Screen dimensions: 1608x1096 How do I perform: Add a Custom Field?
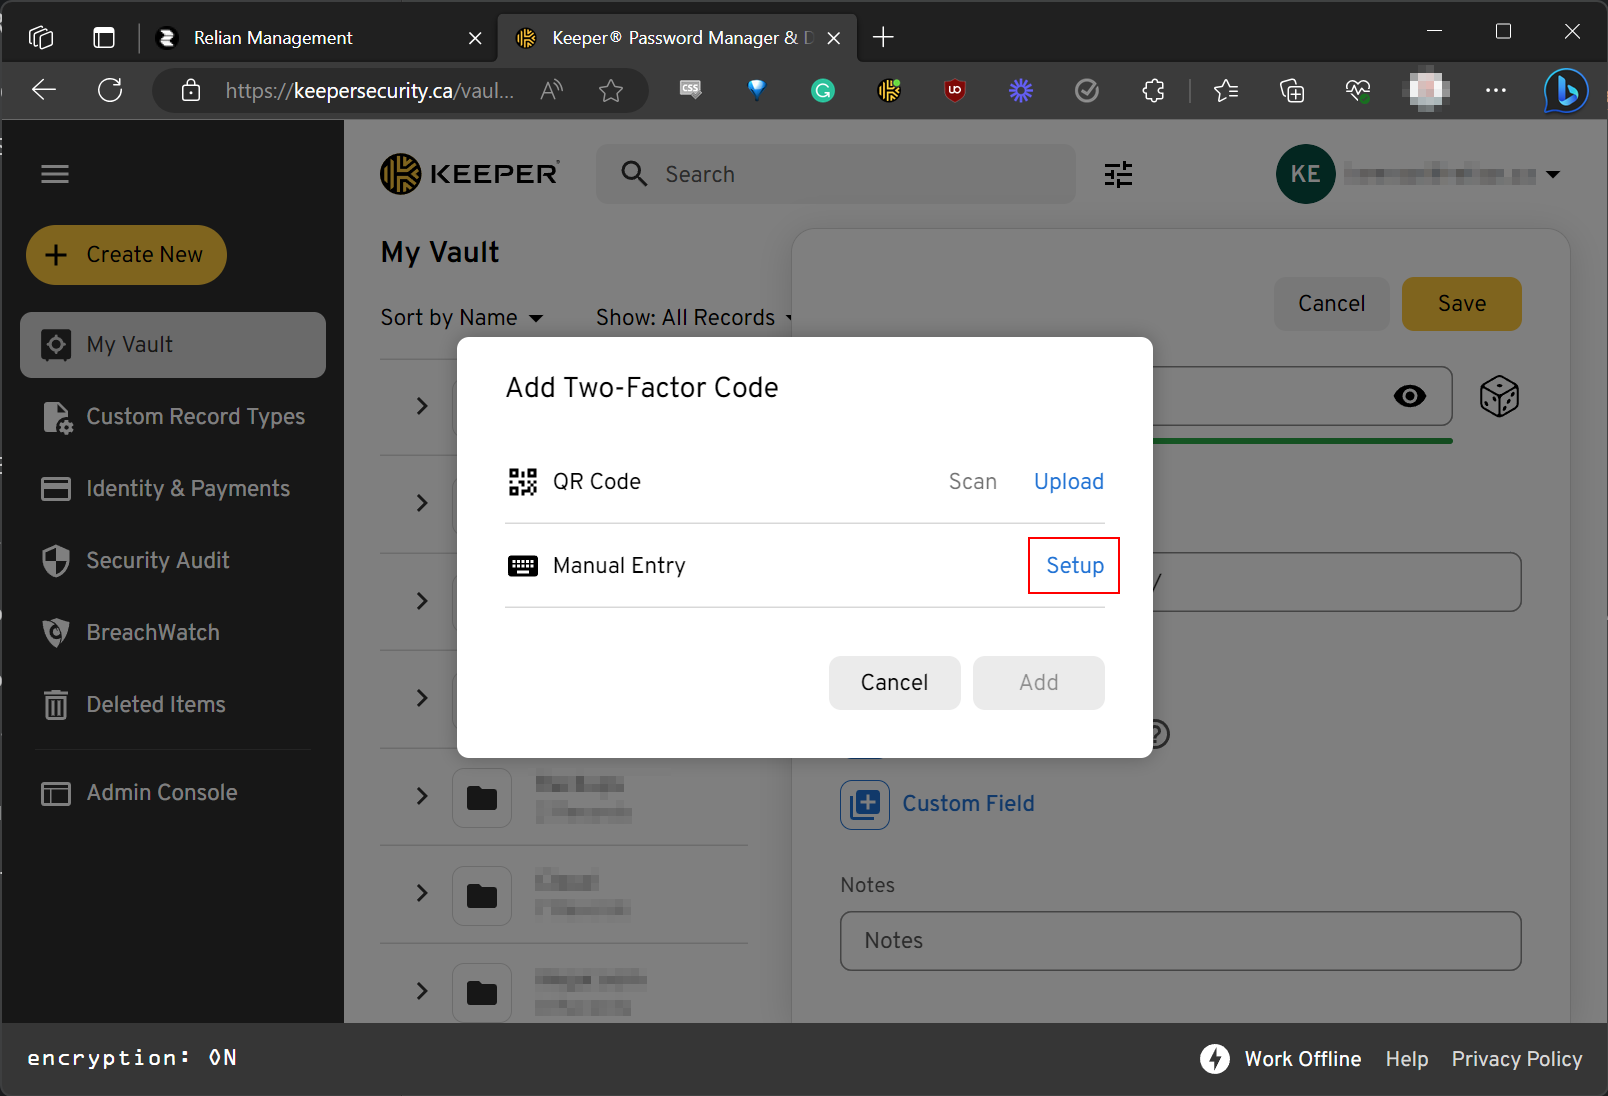[968, 804]
